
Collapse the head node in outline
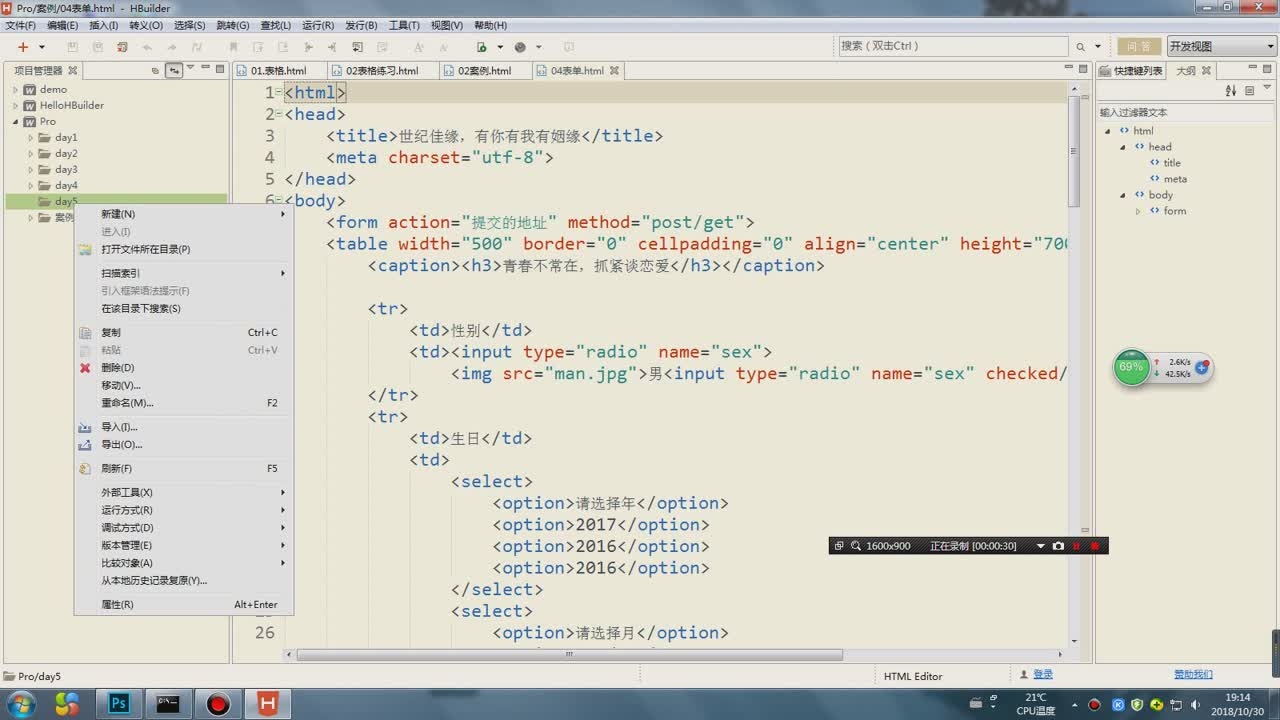tap(1123, 147)
